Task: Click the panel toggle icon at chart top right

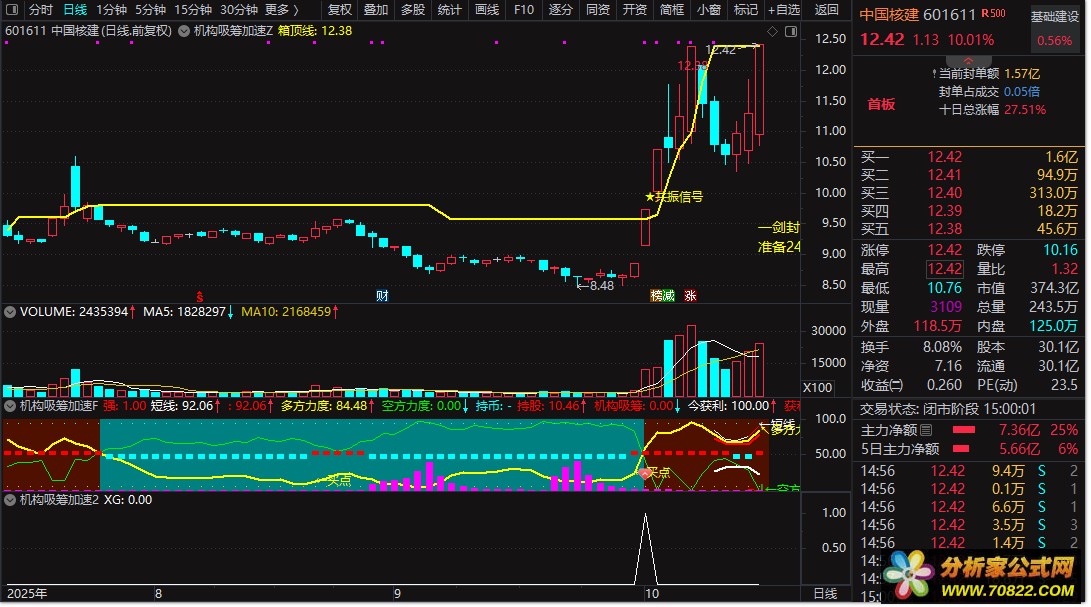Action: (x=791, y=31)
